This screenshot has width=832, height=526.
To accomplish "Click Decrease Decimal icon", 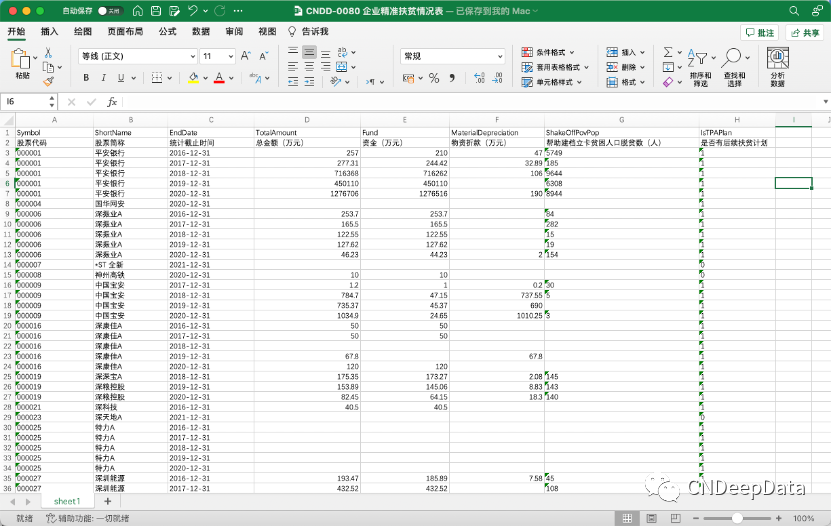I will 498,78.
